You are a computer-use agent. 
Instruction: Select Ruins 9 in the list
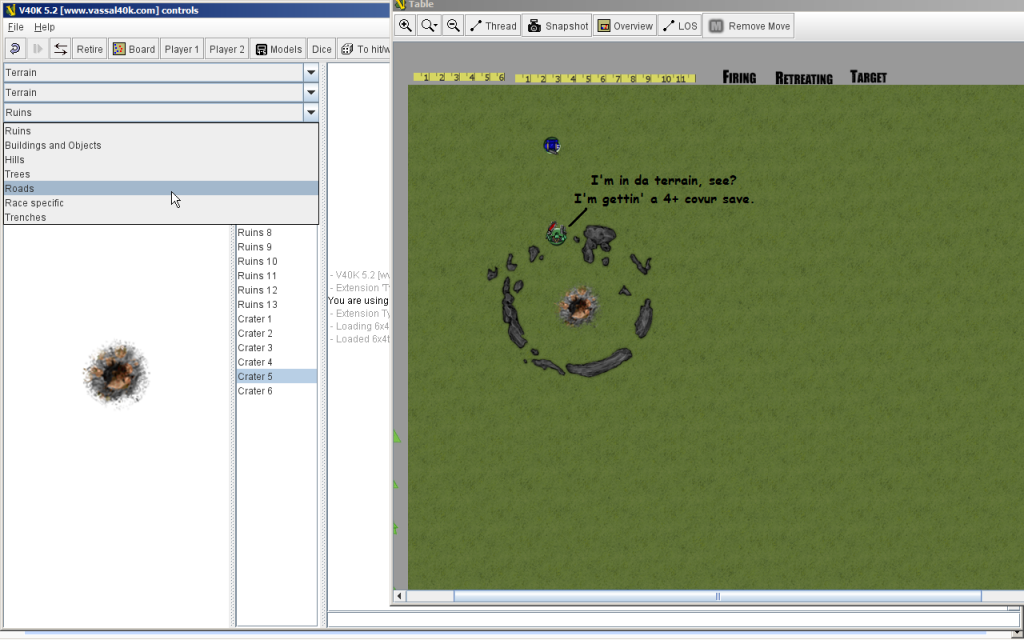pyautogui.click(x=276, y=247)
